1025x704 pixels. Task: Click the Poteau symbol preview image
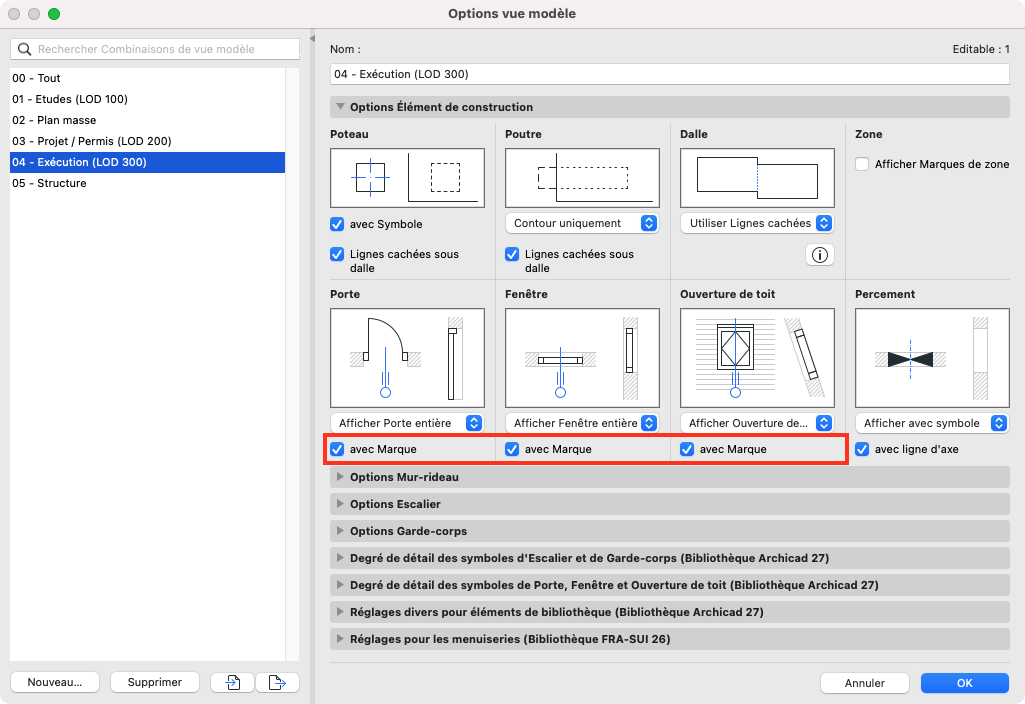[407, 178]
